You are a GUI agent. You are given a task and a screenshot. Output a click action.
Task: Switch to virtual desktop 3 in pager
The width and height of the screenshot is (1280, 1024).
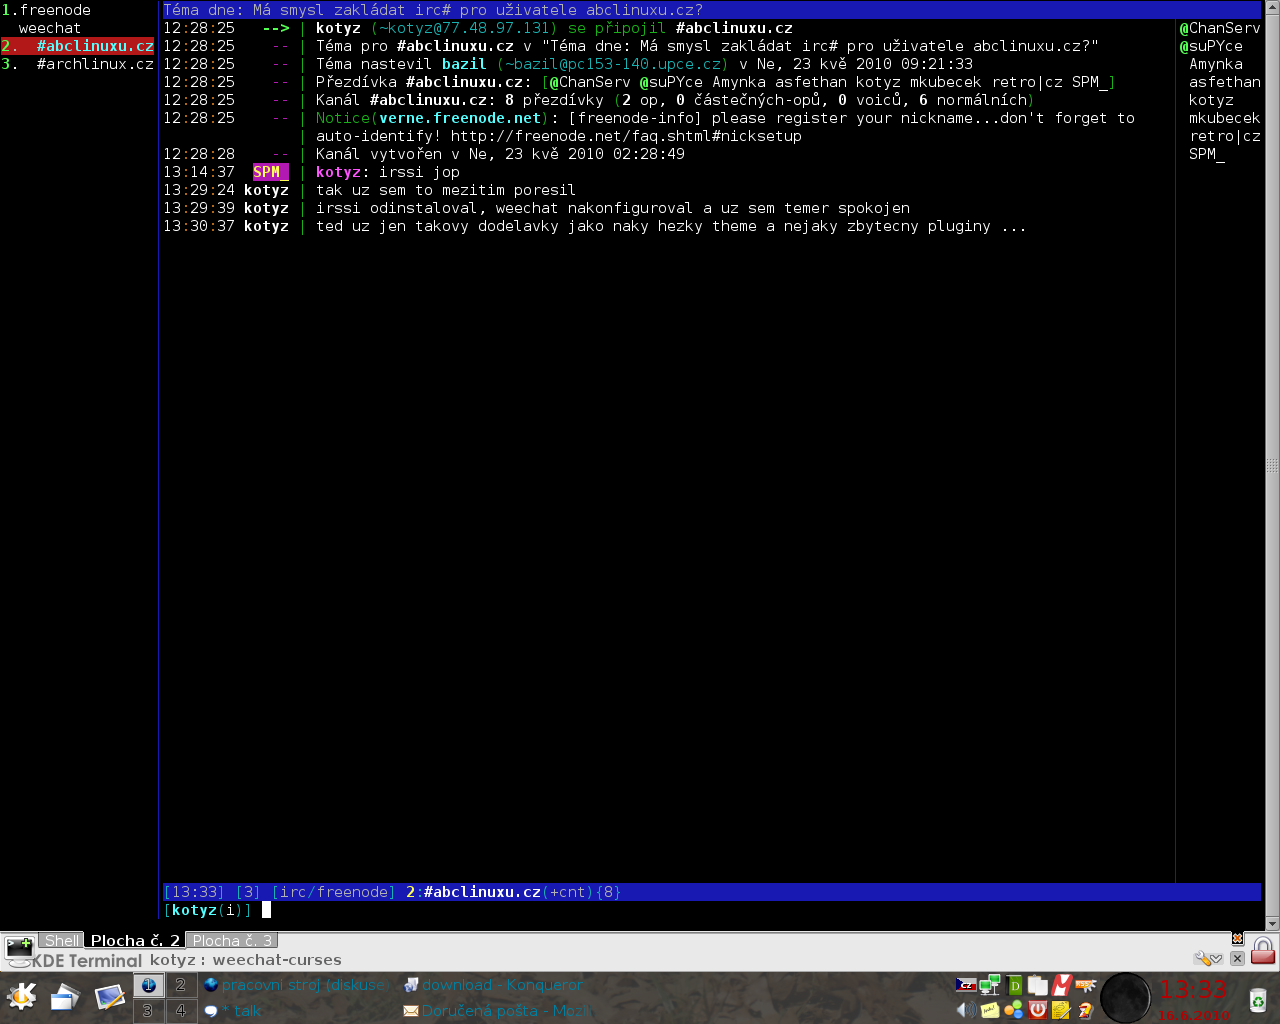148,1011
